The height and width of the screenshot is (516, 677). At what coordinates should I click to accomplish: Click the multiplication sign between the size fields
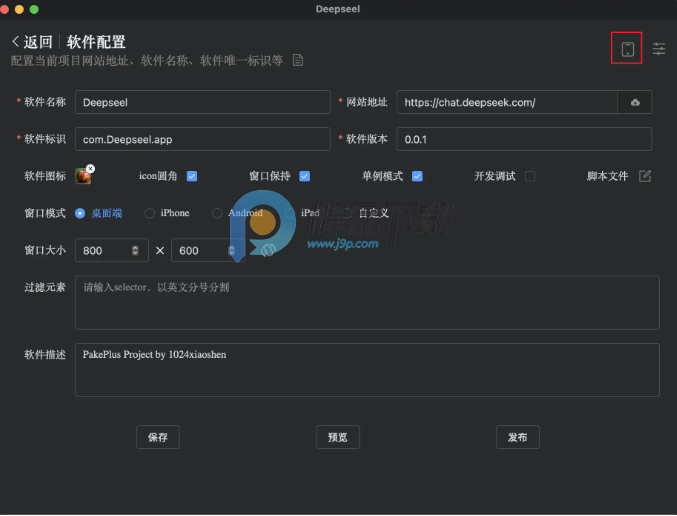(160, 250)
